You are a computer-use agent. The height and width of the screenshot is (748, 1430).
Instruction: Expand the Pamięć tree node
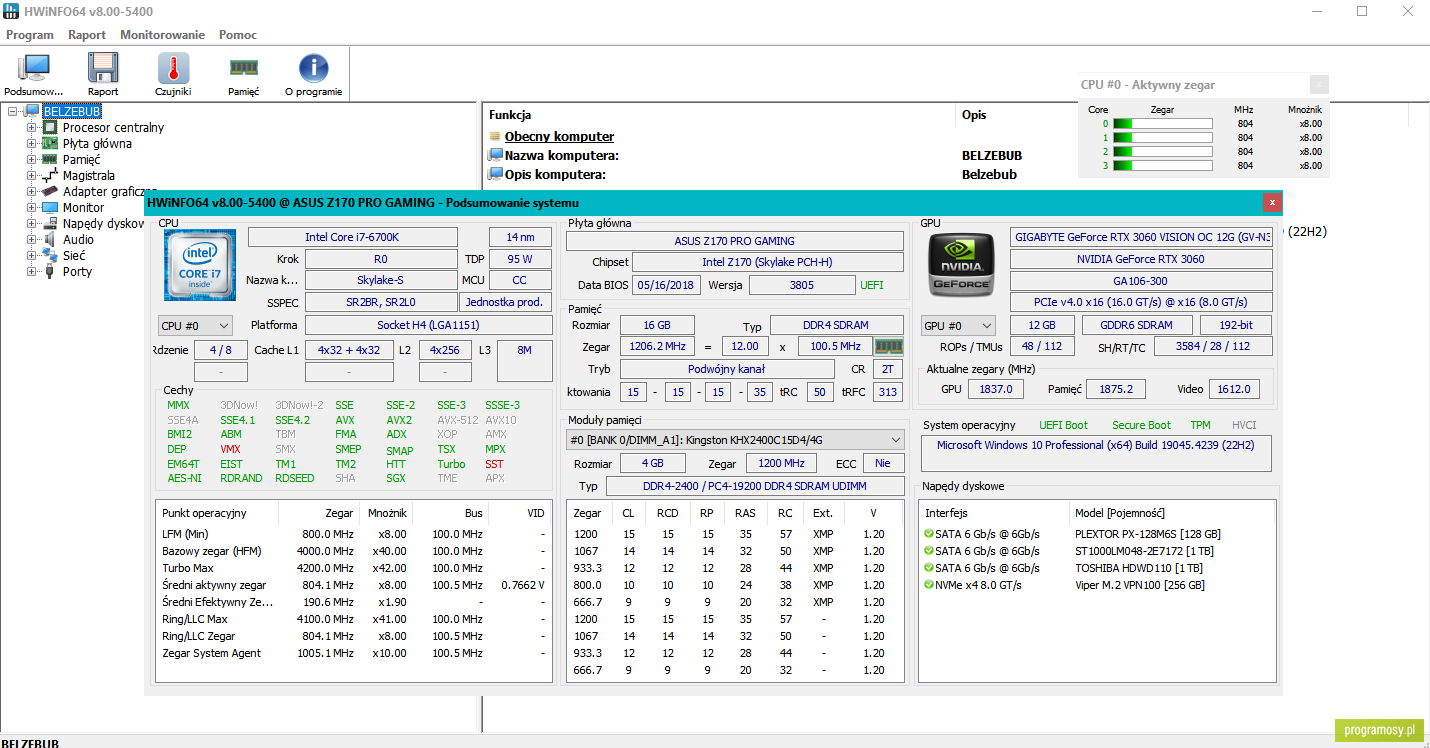tap(31, 160)
